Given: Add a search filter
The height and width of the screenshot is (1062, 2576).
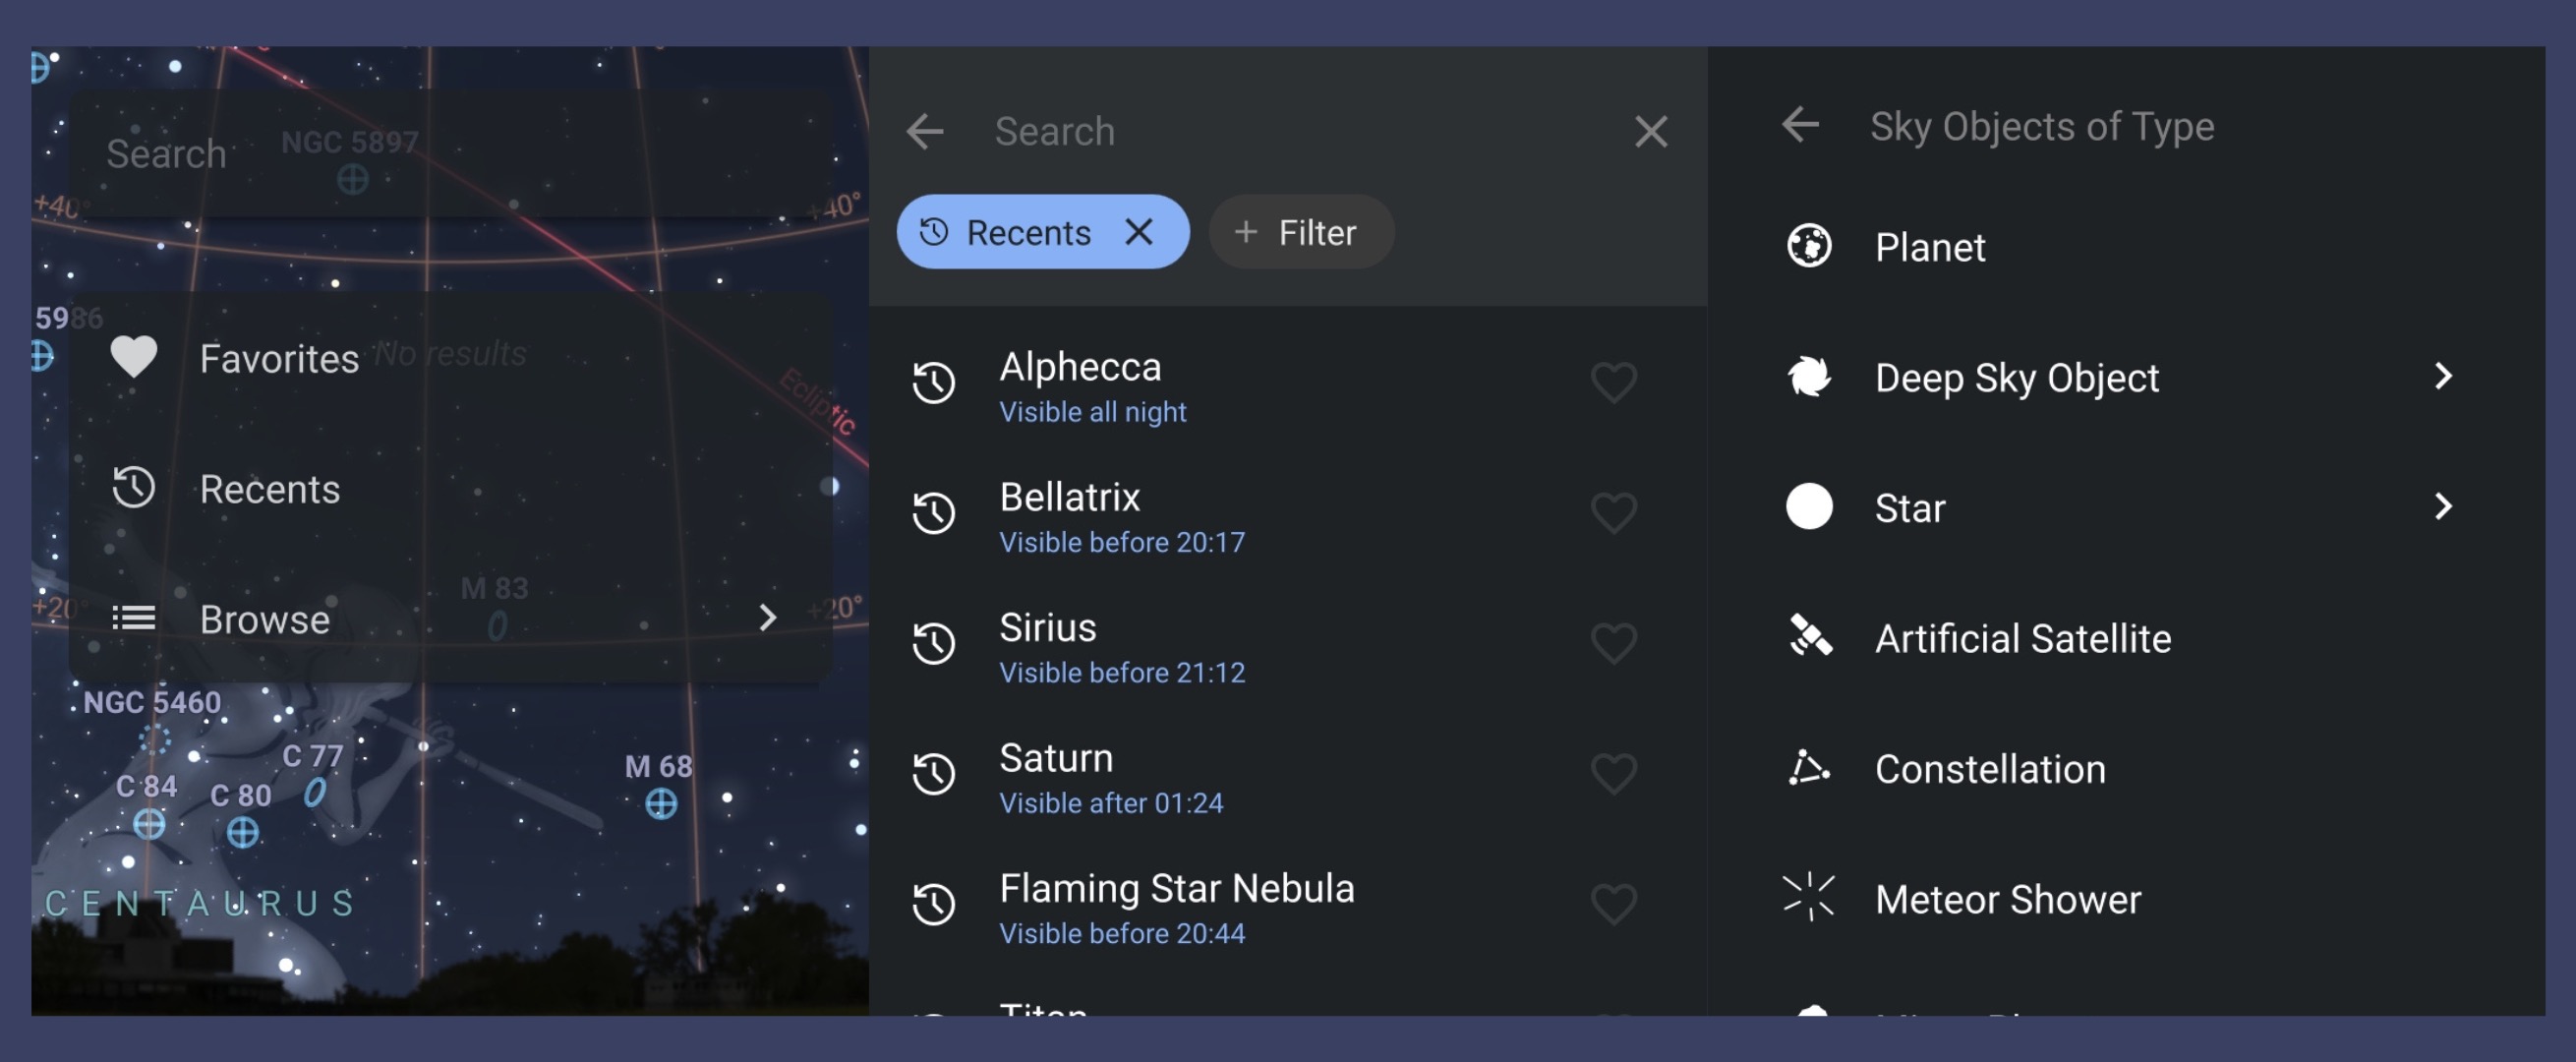Looking at the screenshot, I should pyautogui.click(x=1300, y=232).
